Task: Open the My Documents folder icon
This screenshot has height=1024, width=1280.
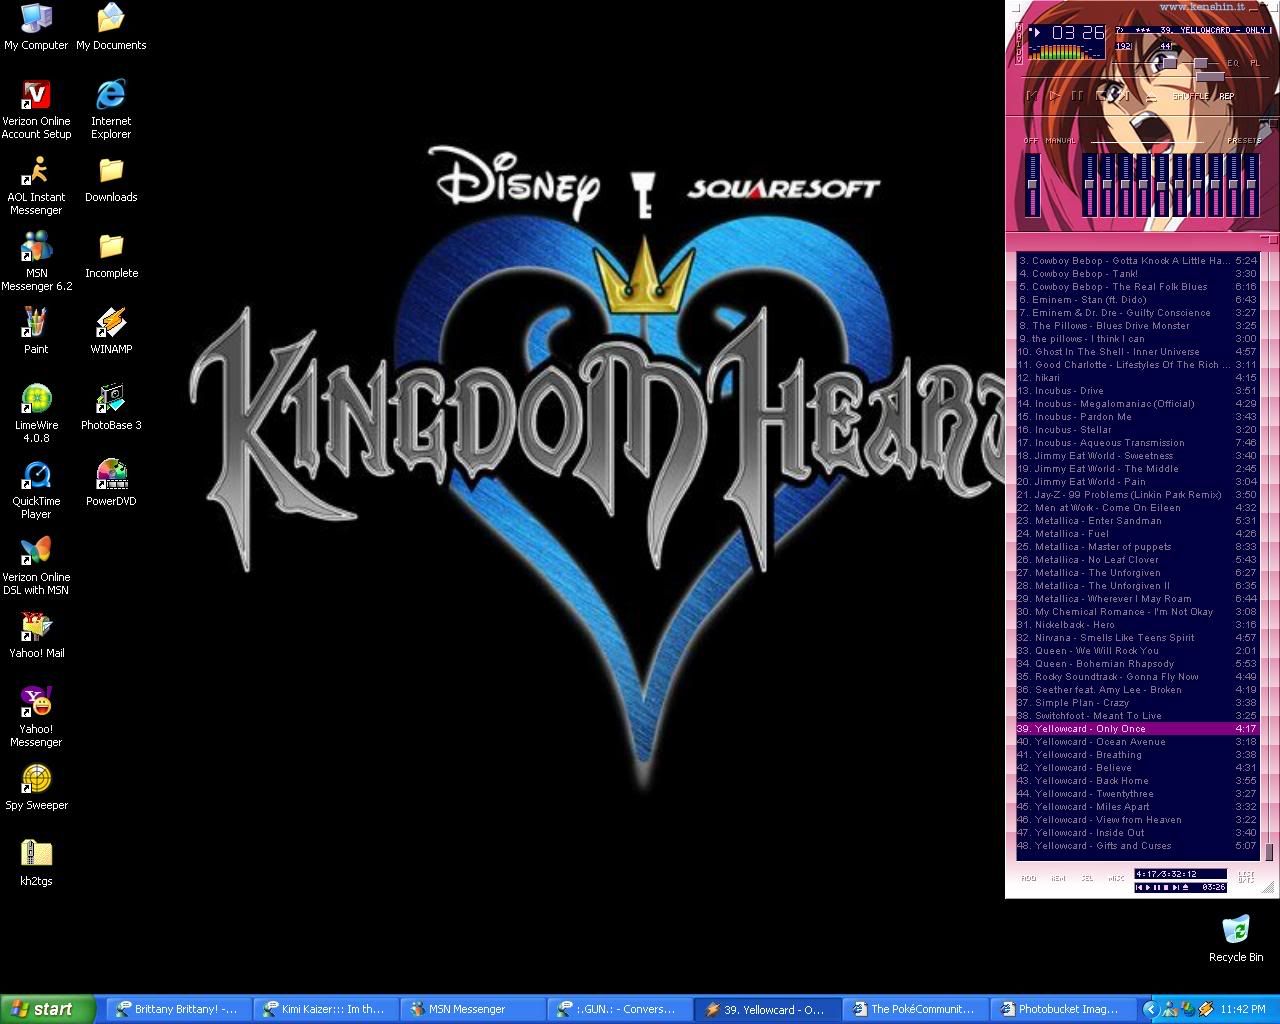Action: (x=111, y=28)
